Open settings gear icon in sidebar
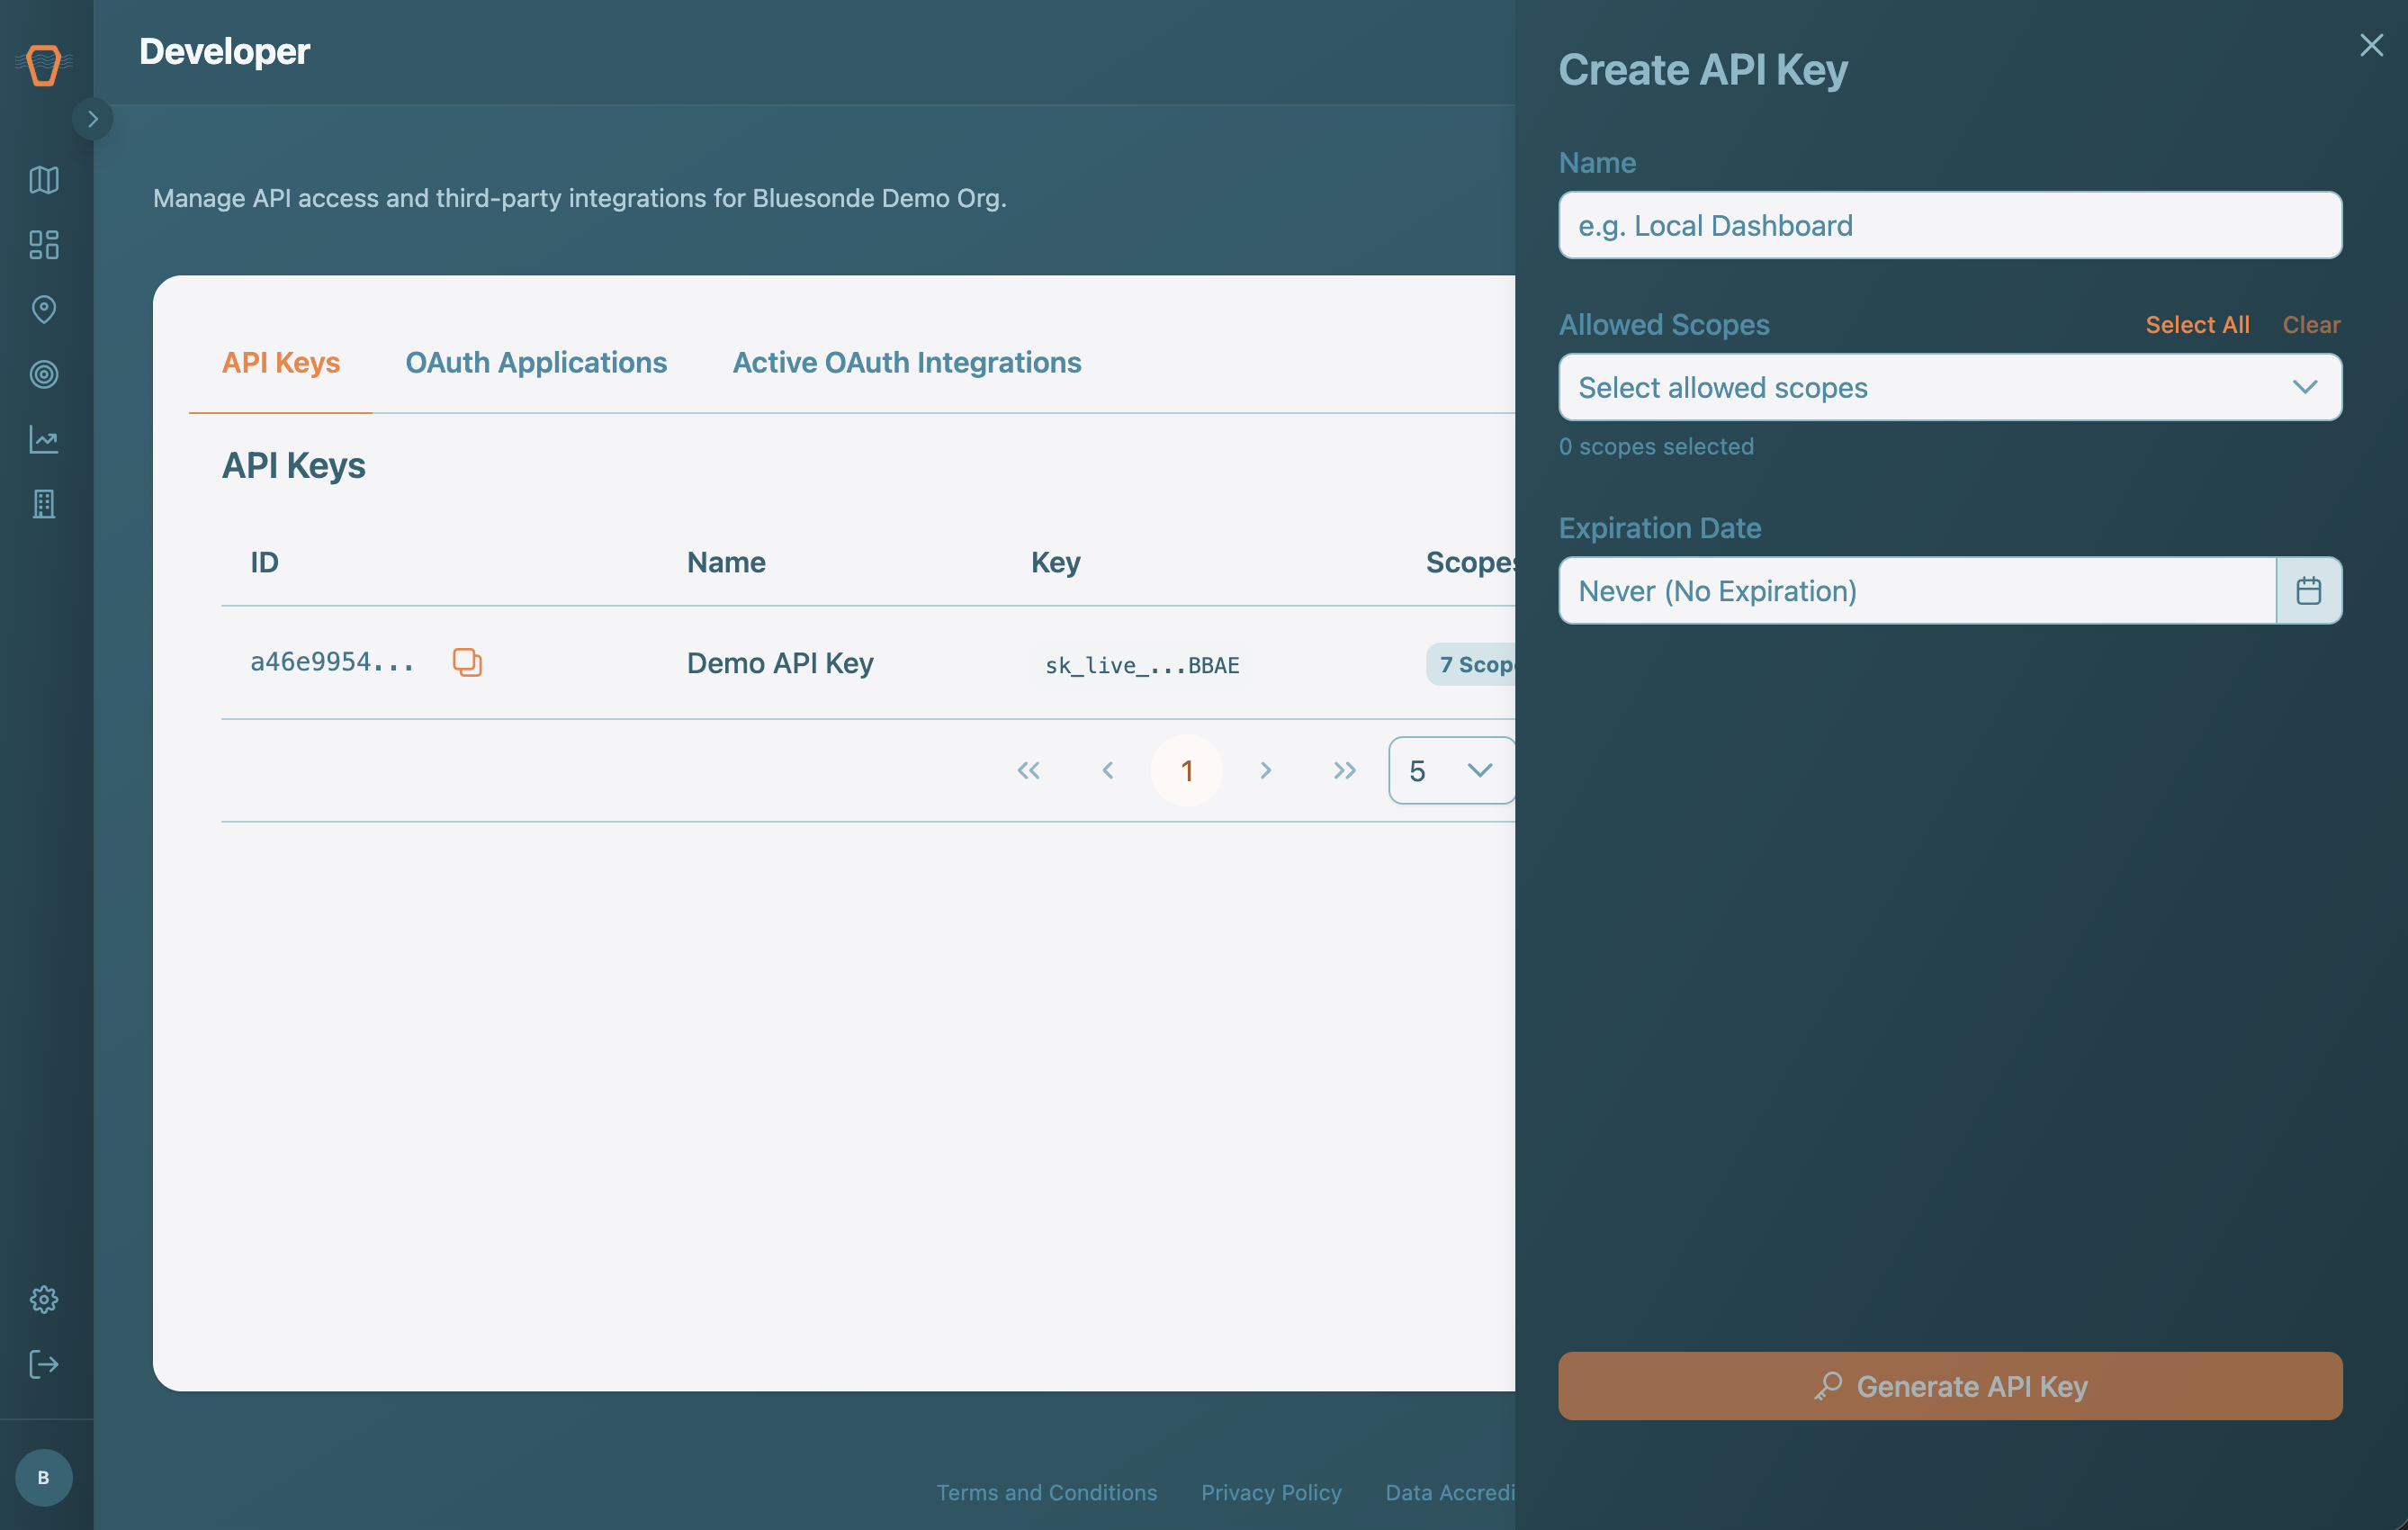 pos(44,1299)
